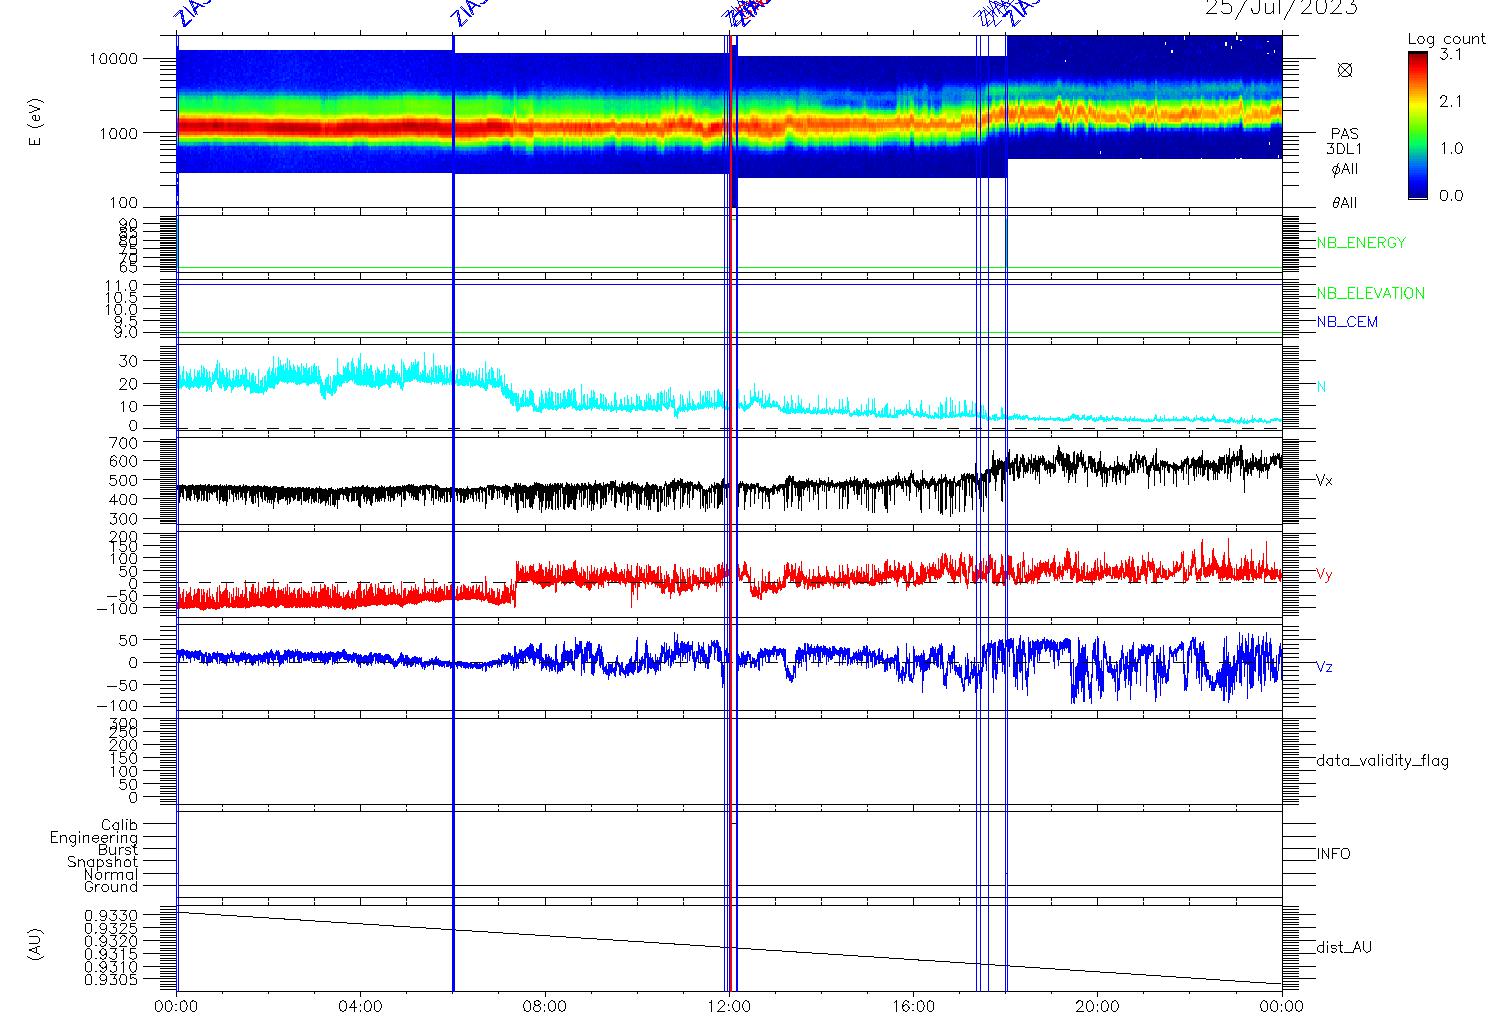Click the "(AU)" axis unit label

(x=37, y=945)
